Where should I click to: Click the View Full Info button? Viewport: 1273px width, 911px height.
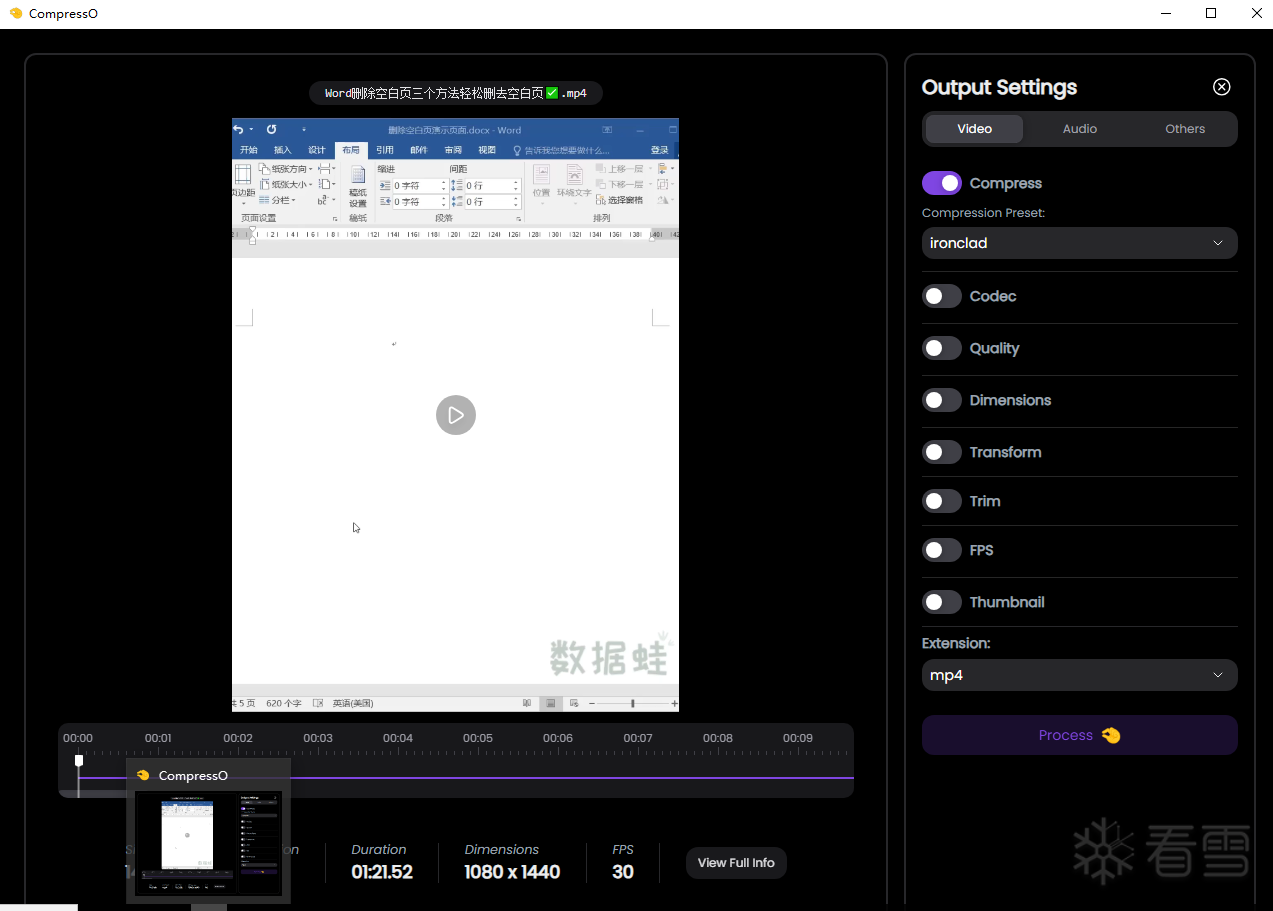[x=736, y=863]
